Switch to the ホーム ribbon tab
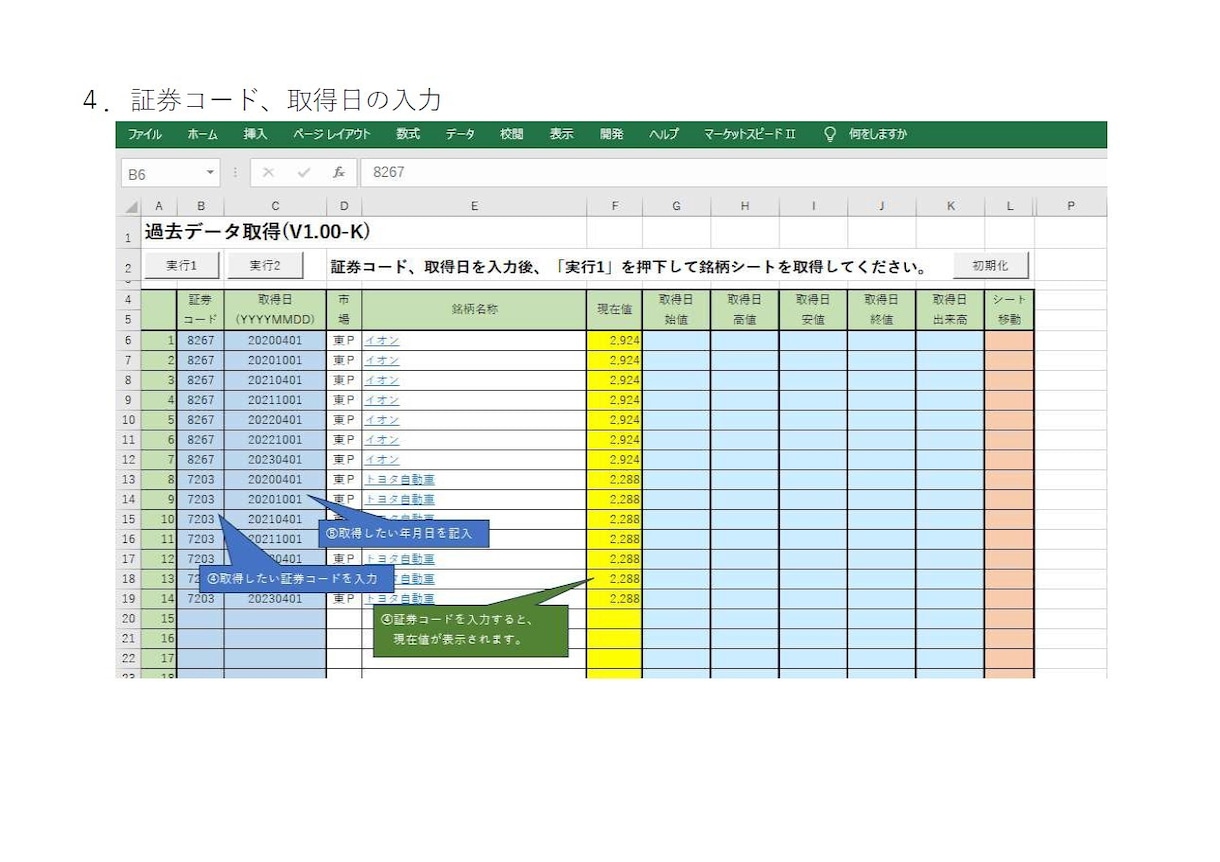Screen dimensions: 1220x862 coord(203,134)
